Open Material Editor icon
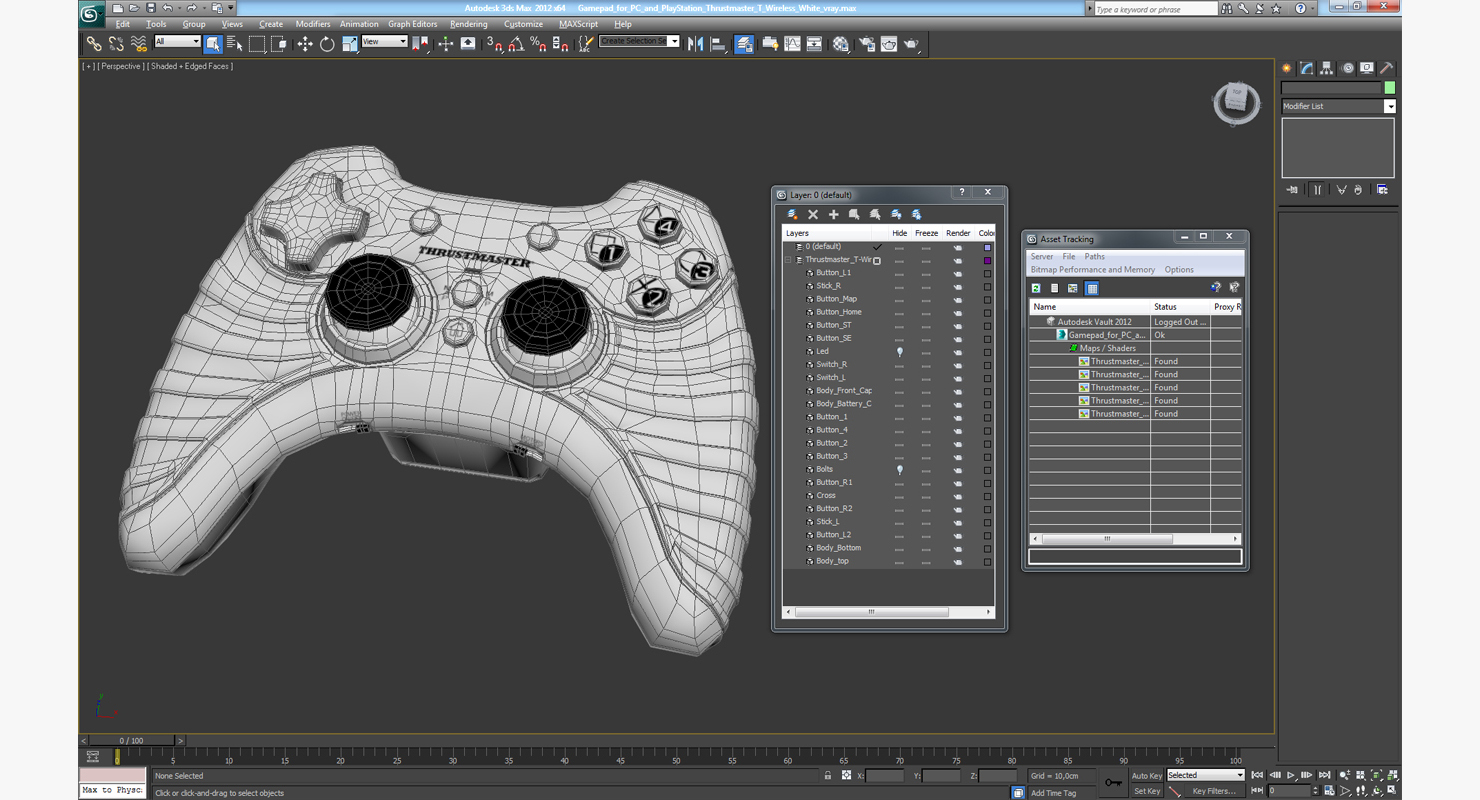The width and height of the screenshot is (1480, 800). tap(841, 44)
